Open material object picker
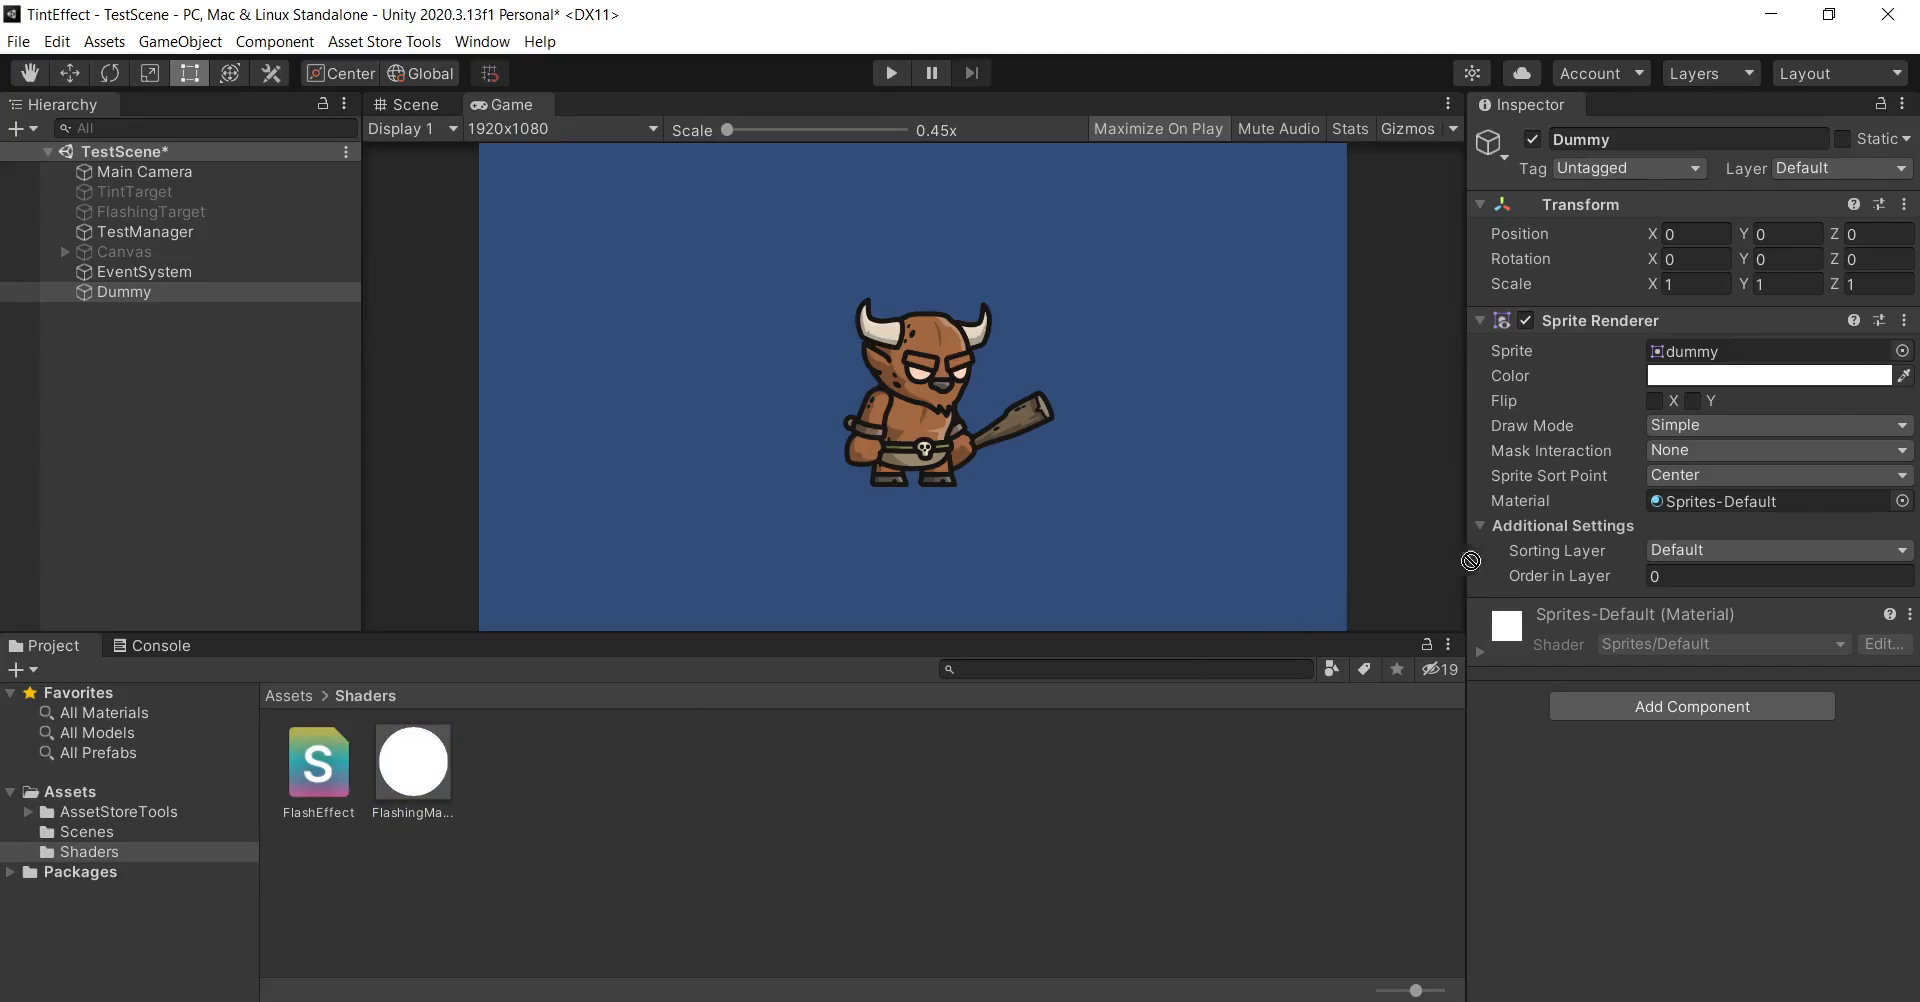The image size is (1920, 1002). coord(1902,501)
